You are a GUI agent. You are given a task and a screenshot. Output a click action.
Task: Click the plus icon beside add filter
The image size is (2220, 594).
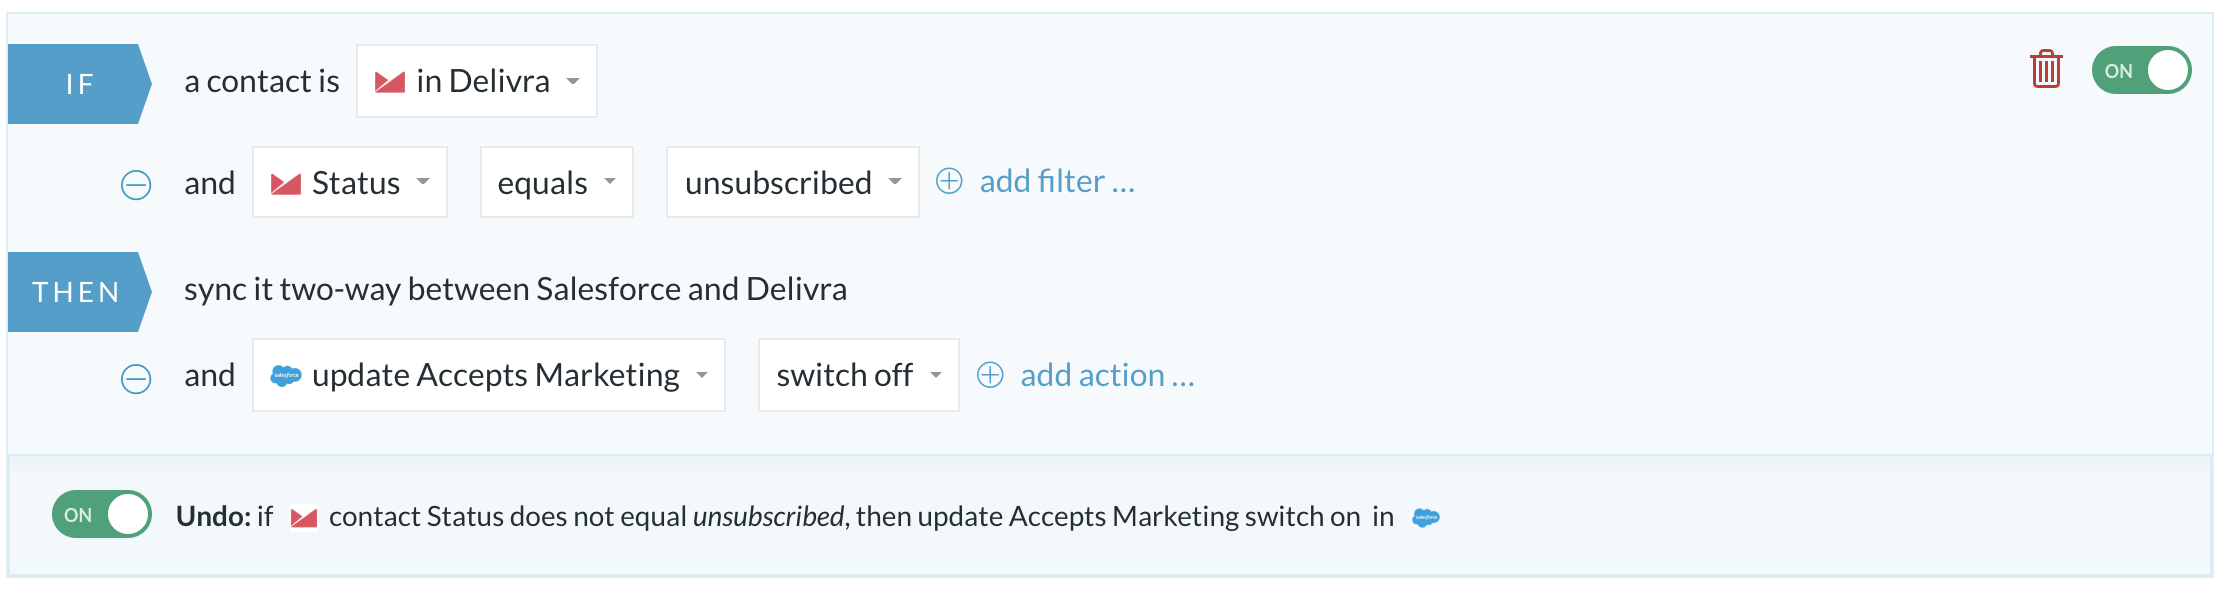click(x=949, y=181)
